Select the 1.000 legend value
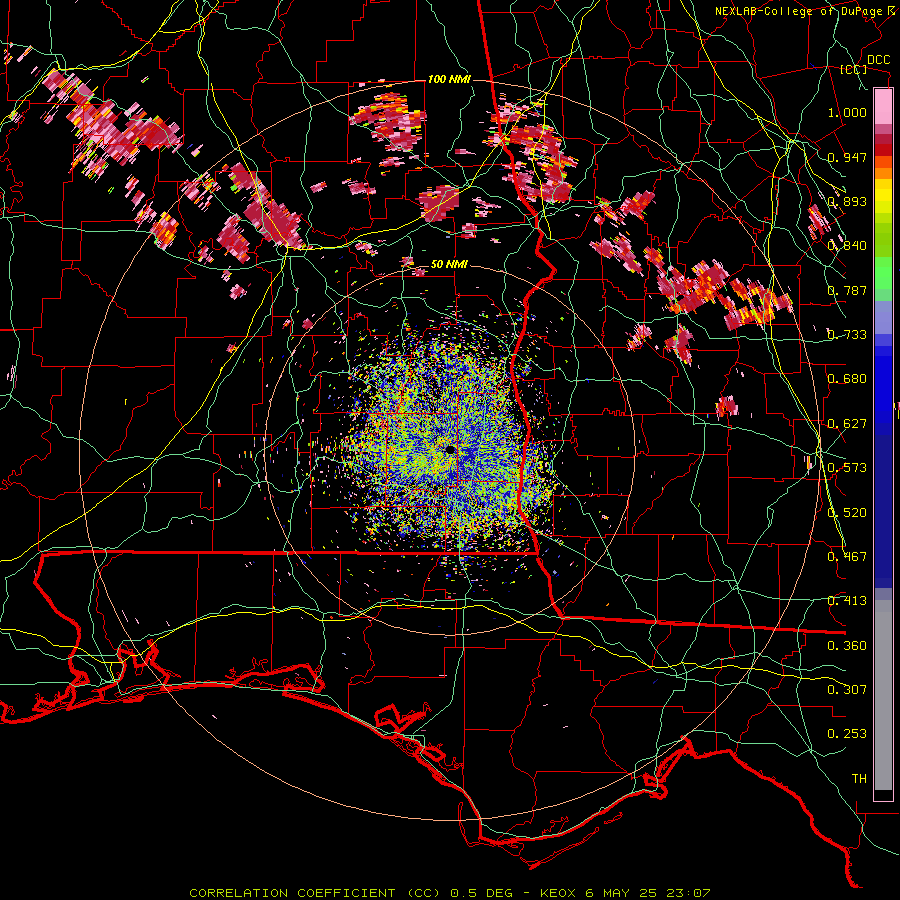This screenshot has height=900, width=900. point(847,112)
